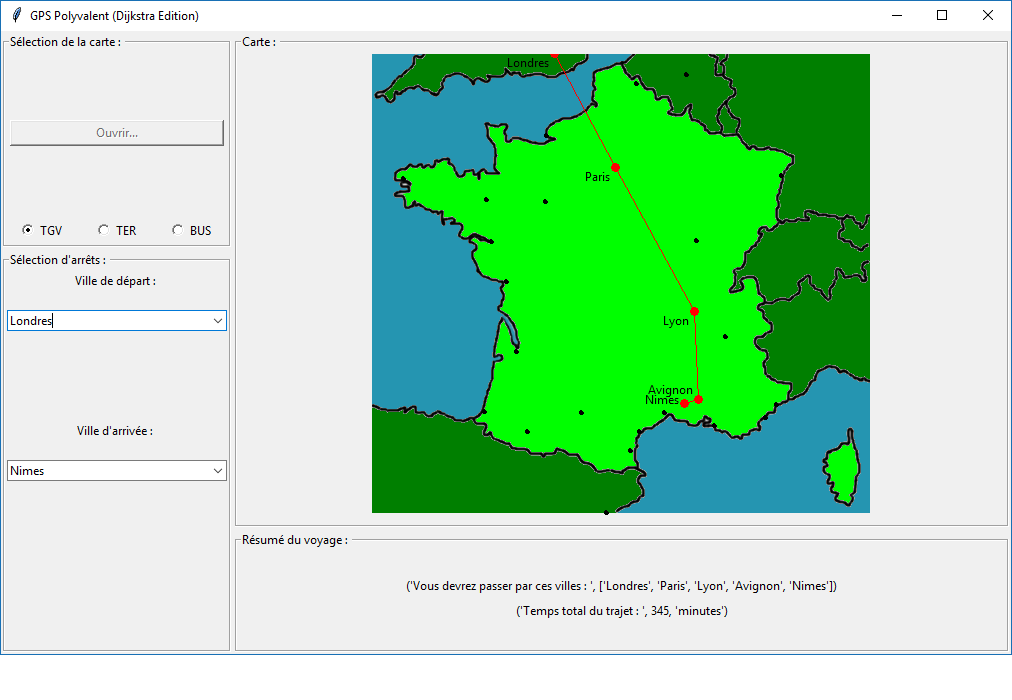The height and width of the screenshot is (700, 1012).
Task: Click the 'Temps total du trajet' summary line
Action: [x=622, y=611]
